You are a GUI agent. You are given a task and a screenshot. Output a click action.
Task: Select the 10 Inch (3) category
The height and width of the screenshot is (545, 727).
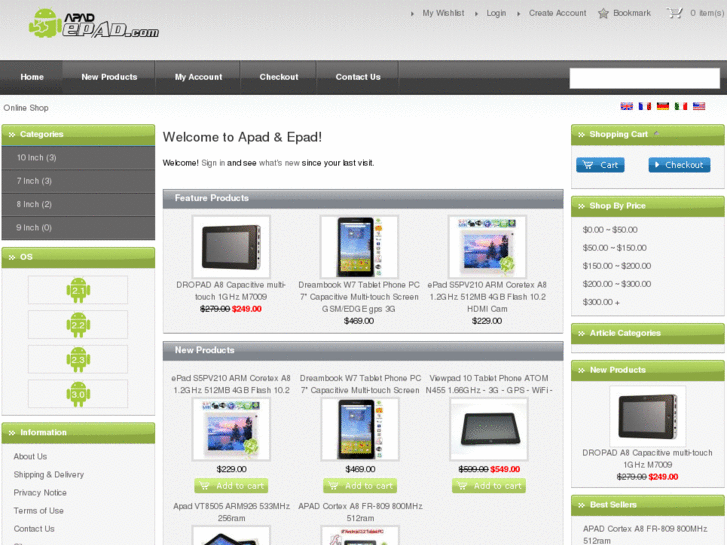78,158
